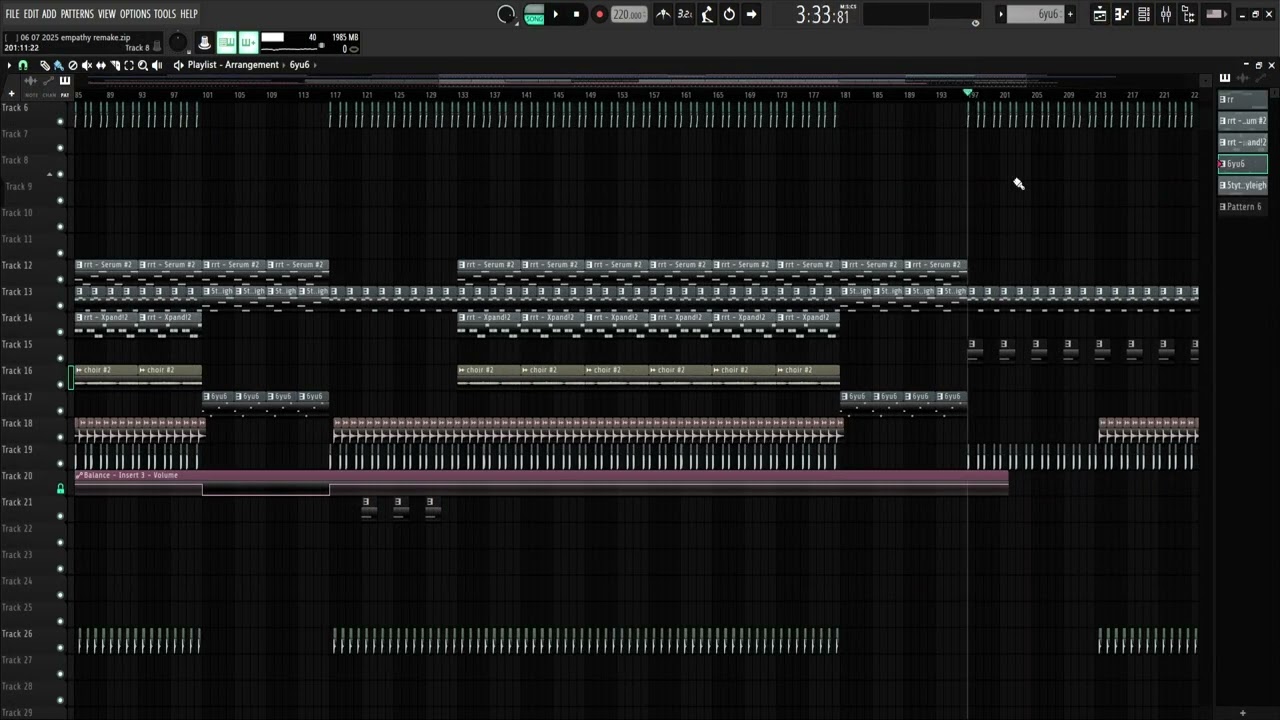
Task: Open the FILE menu
Action: pyautogui.click(x=12, y=14)
